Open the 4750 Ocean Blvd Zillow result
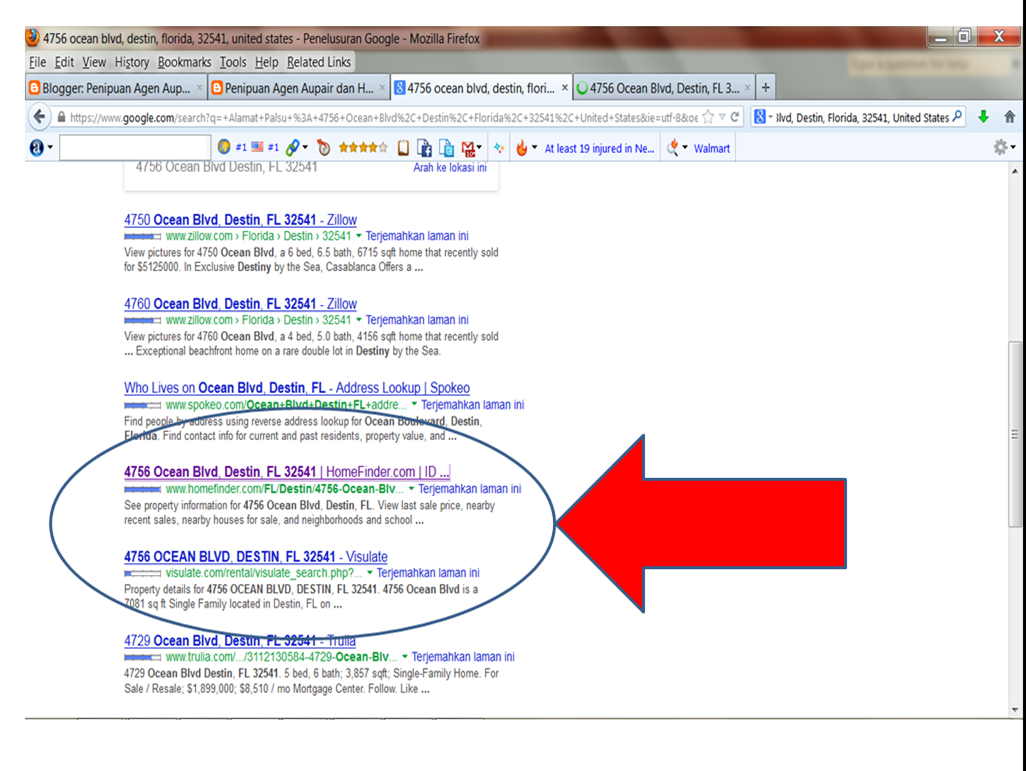Screen dimensions: 1026x771 pos(240,220)
